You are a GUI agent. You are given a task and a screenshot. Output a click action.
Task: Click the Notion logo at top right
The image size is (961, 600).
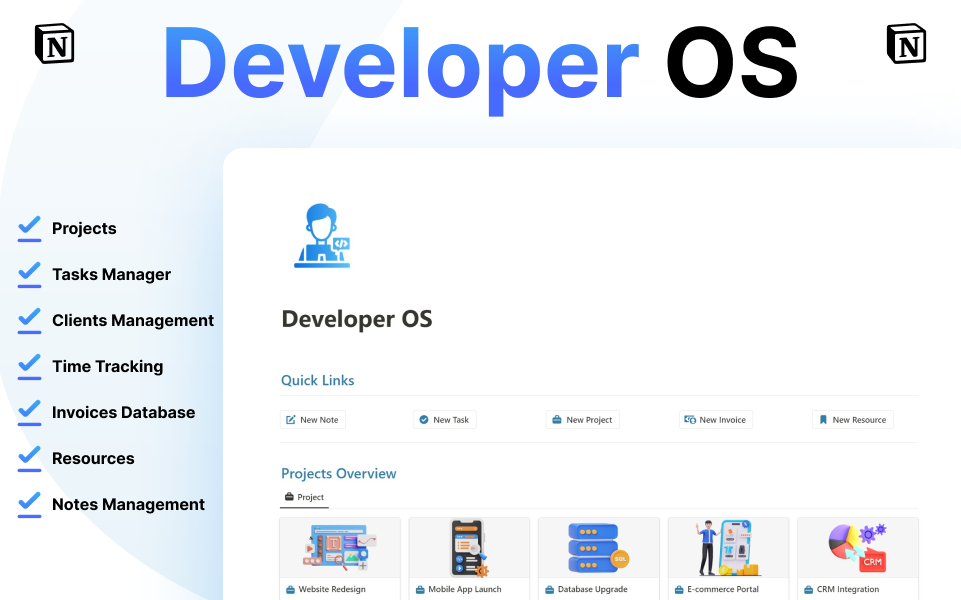tap(906, 44)
